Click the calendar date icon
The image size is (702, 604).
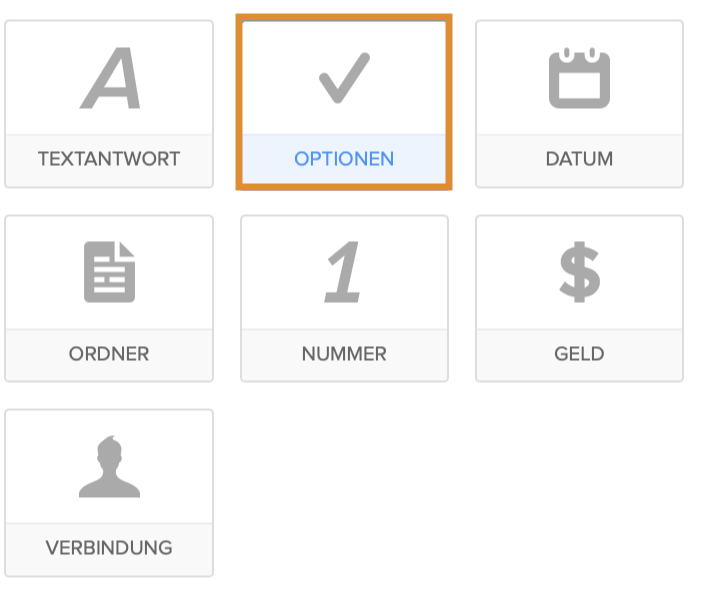(x=579, y=78)
